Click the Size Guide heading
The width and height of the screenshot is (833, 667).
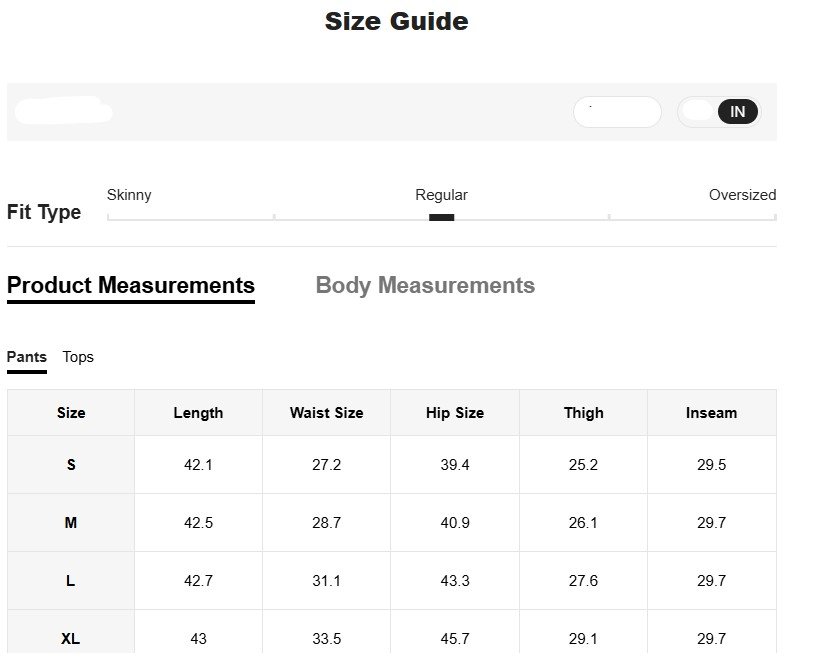tap(396, 21)
